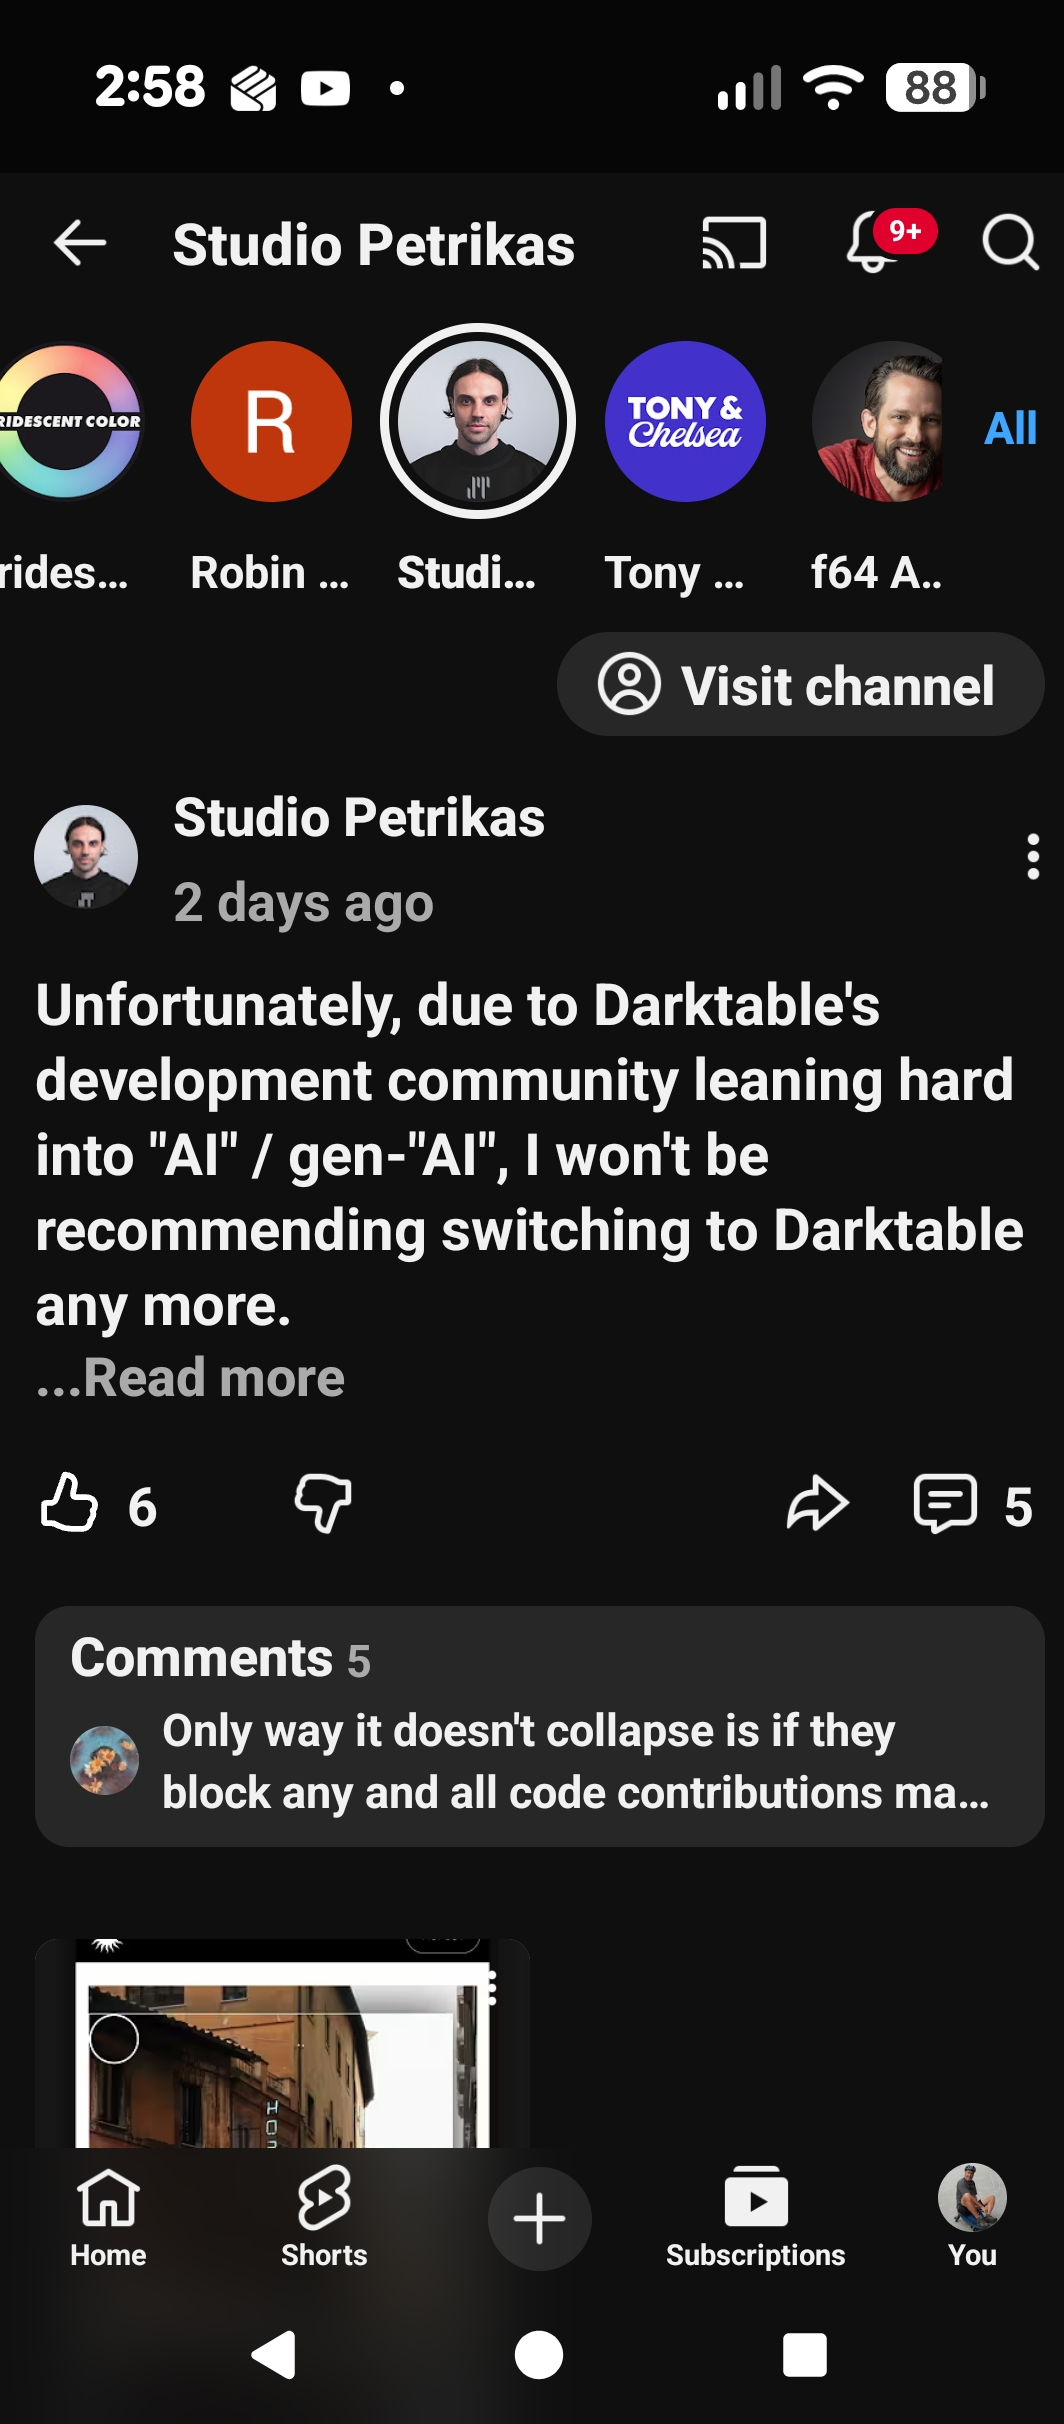1064x2424 pixels.
Task: Tap the create plus button
Action: coord(540,2218)
